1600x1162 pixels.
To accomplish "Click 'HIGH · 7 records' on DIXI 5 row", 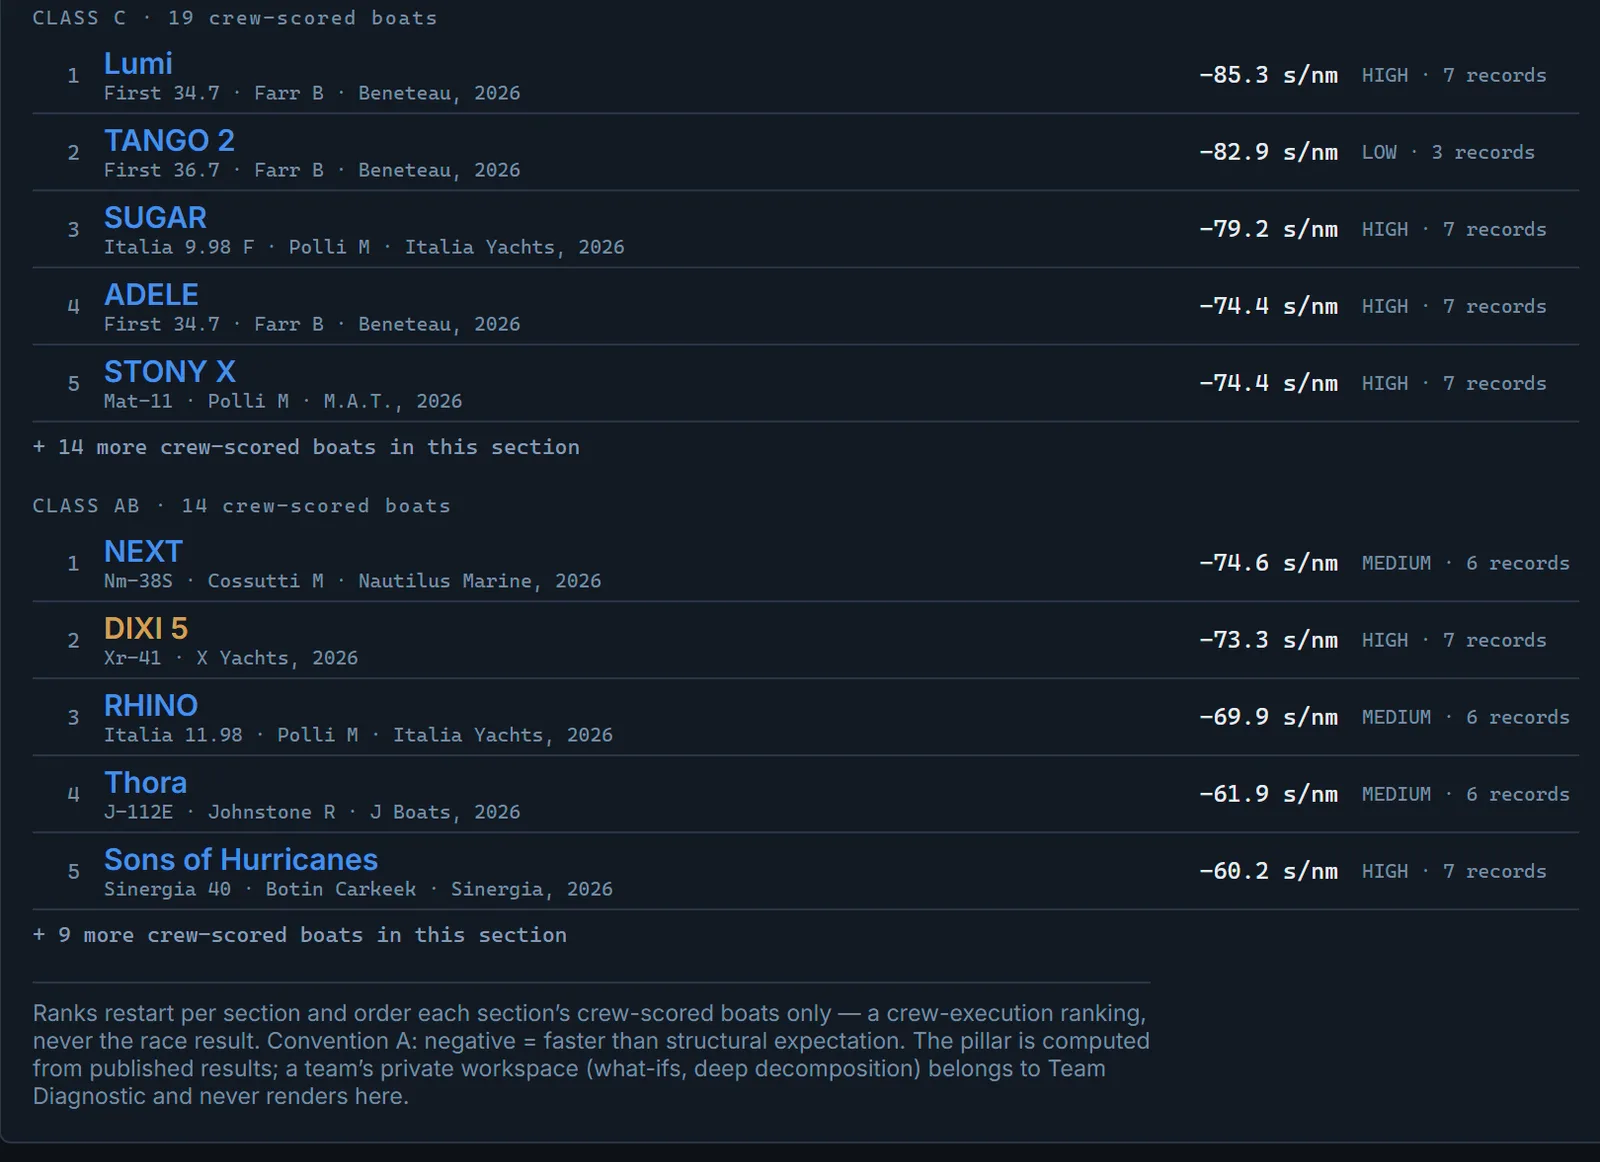I will tap(1454, 640).
